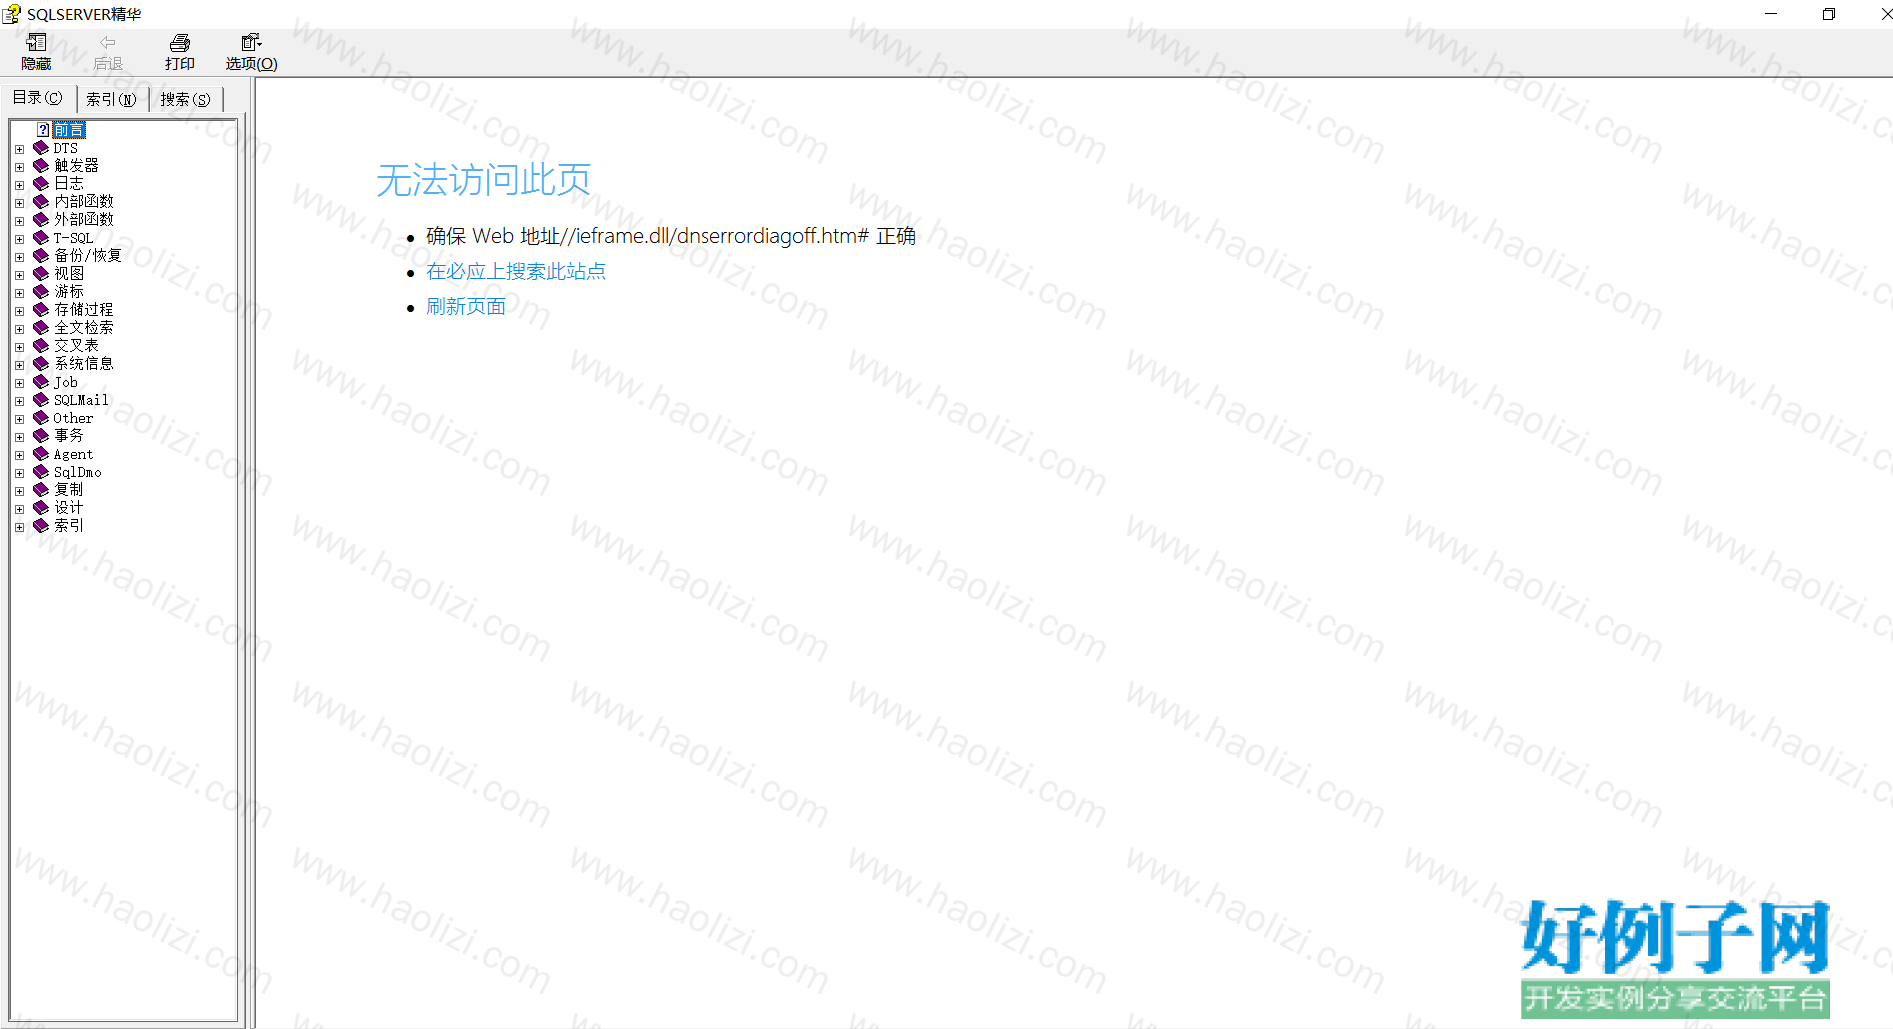Click the book icon beside DTS
This screenshot has height=1029, width=1893.
[41, 148]
